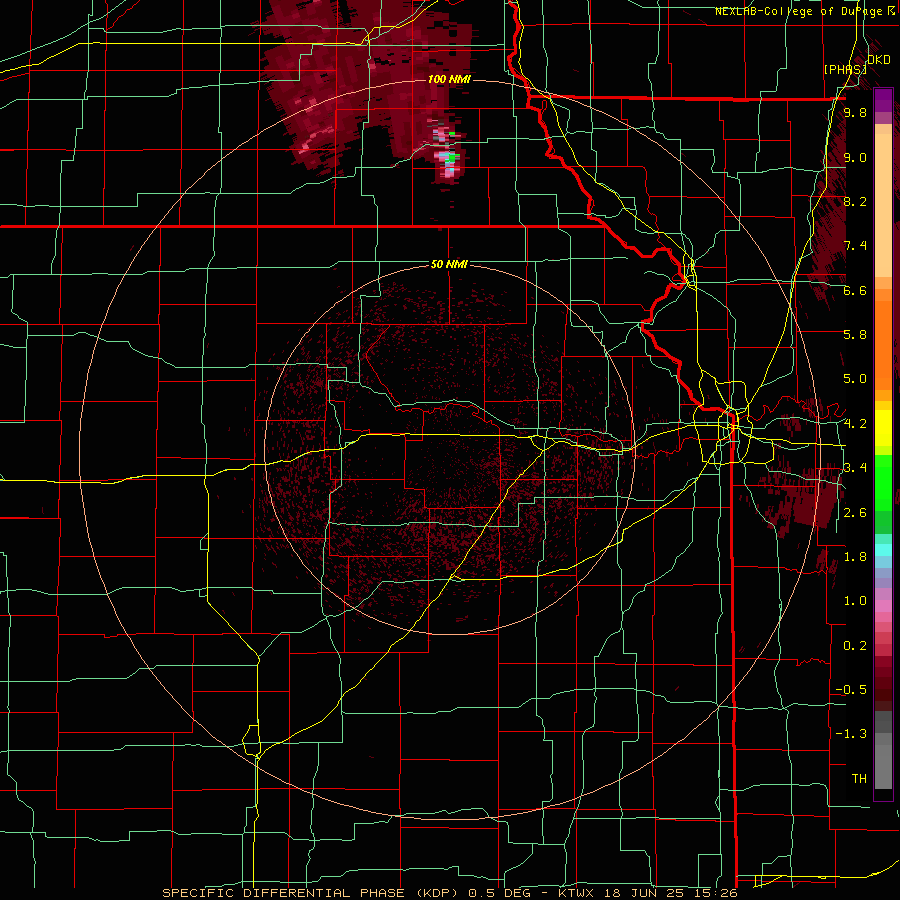Pick the bright yellow segment of the color bar
This screenshot has height=900, width=900.
click(883, 428)
